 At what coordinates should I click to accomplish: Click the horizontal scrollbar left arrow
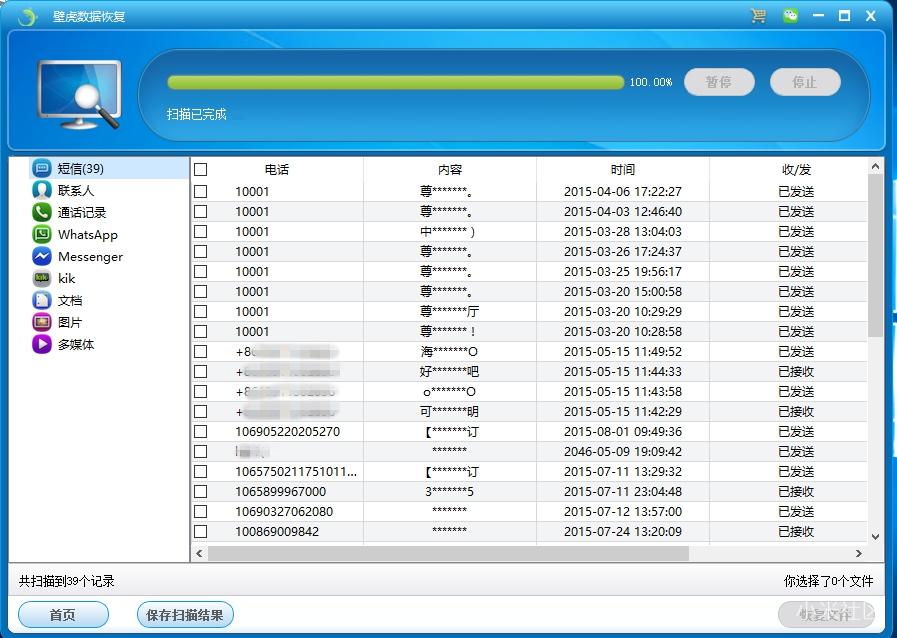(x=199, y=553)
